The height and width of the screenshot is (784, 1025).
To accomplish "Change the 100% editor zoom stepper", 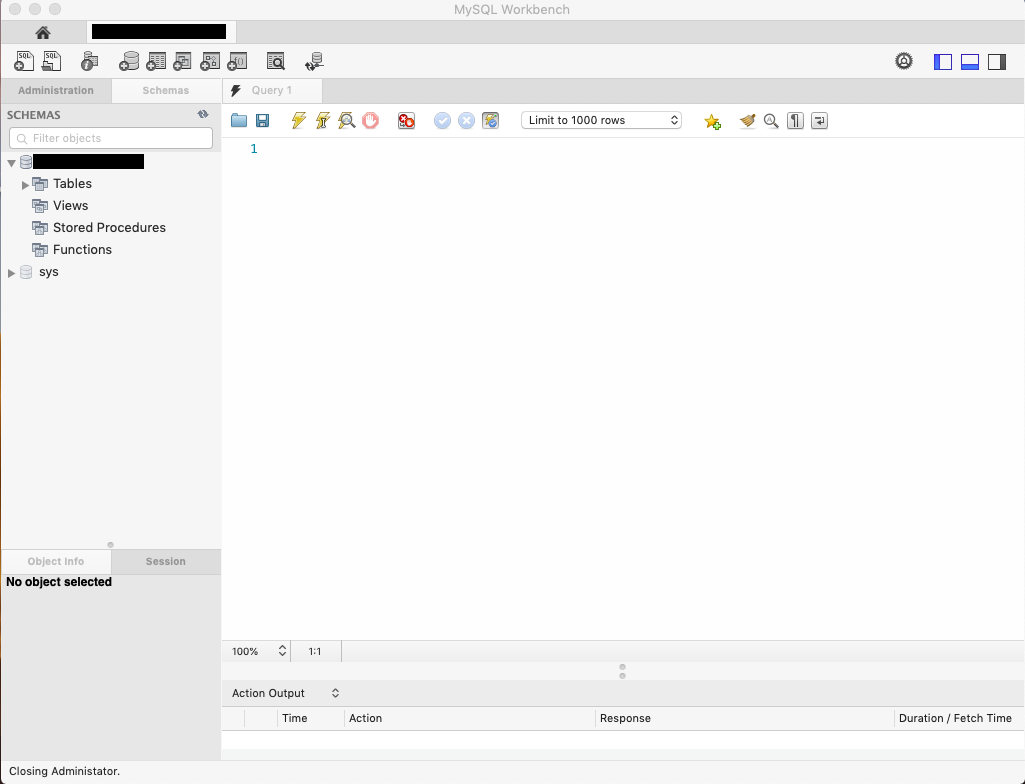I will click(282, 651).
